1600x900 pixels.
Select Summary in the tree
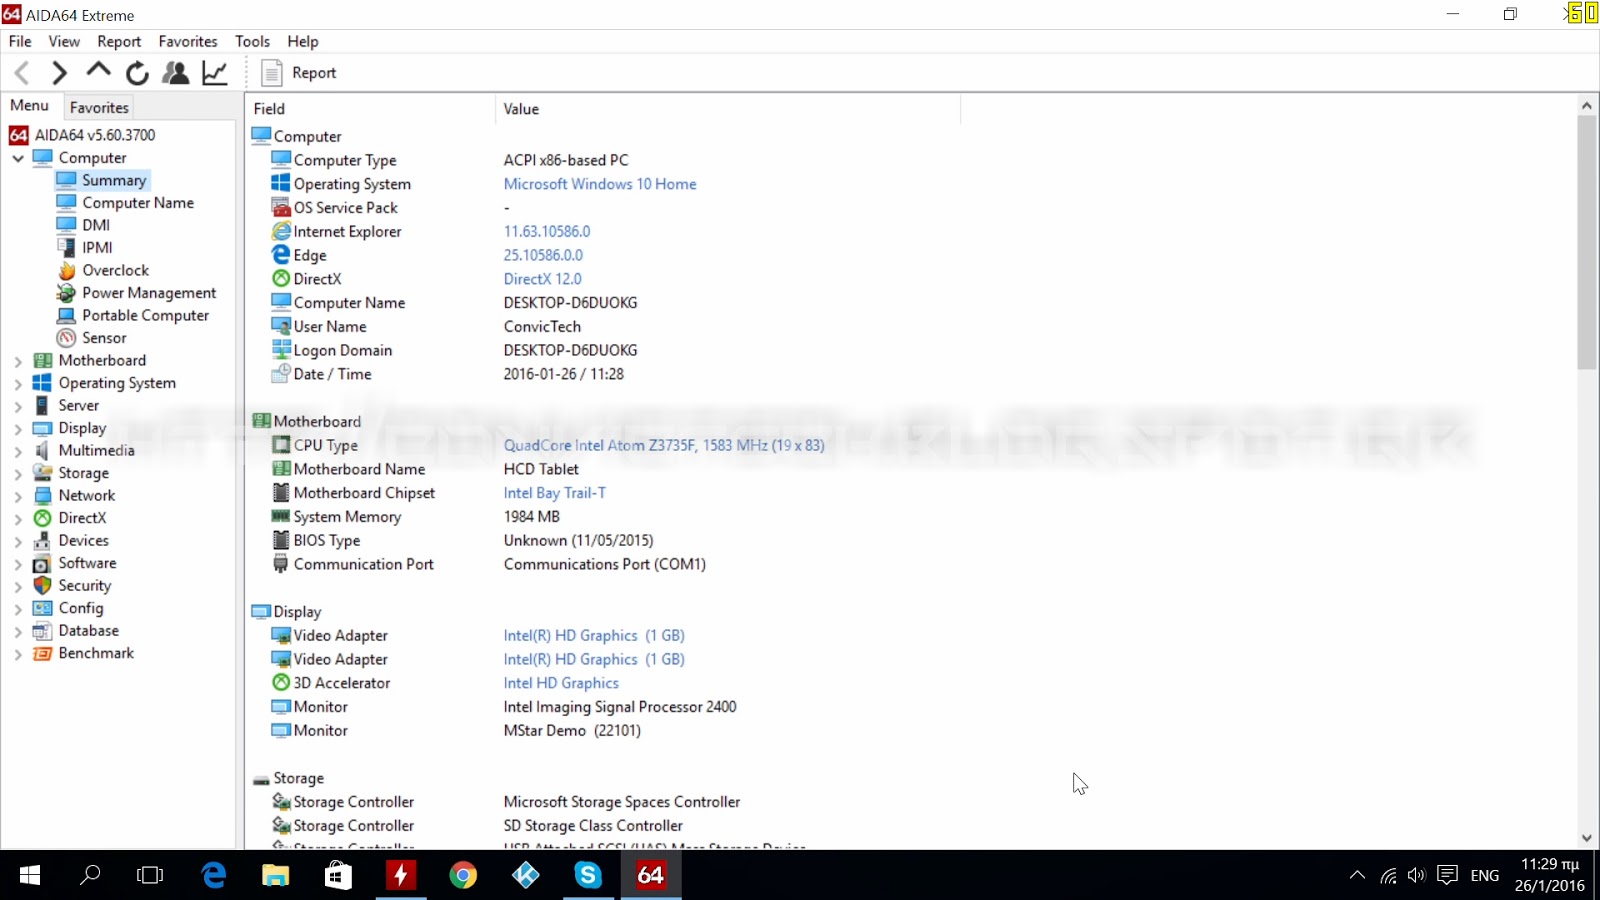[114, 180]
